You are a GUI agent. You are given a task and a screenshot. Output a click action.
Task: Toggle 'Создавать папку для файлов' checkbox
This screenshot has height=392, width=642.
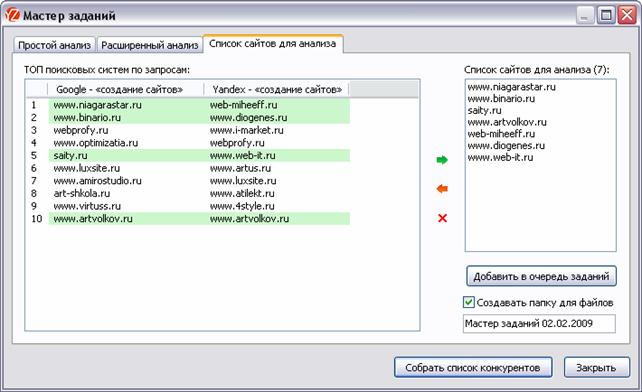tap(468, 302)
